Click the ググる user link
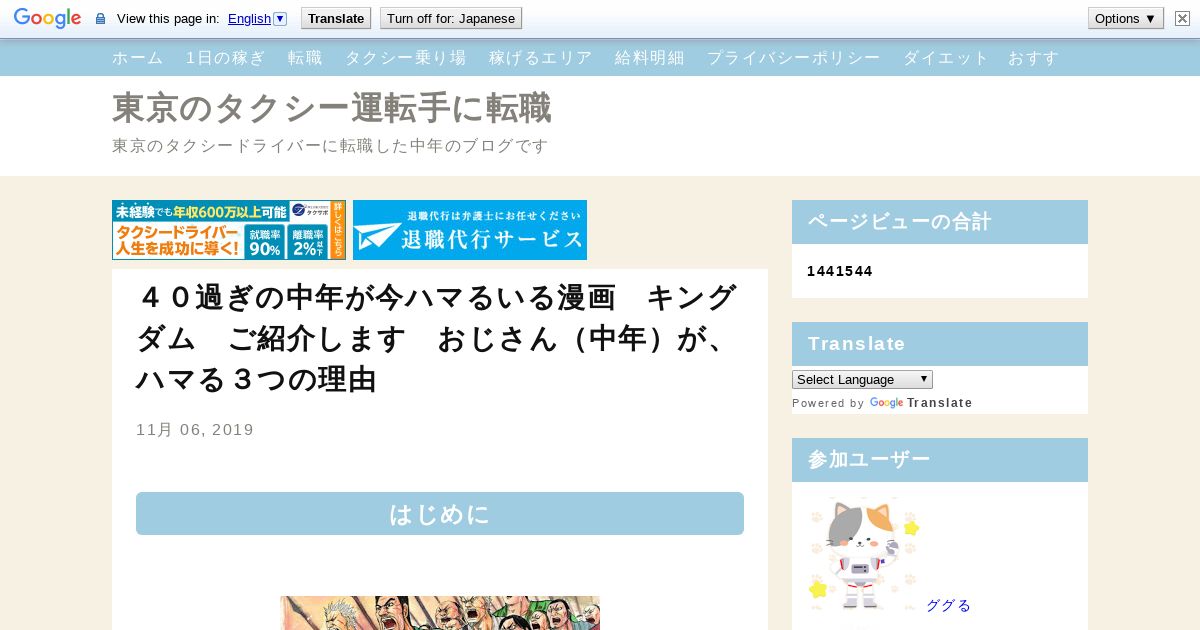The image size is (1200, 630). coord(948,605)
